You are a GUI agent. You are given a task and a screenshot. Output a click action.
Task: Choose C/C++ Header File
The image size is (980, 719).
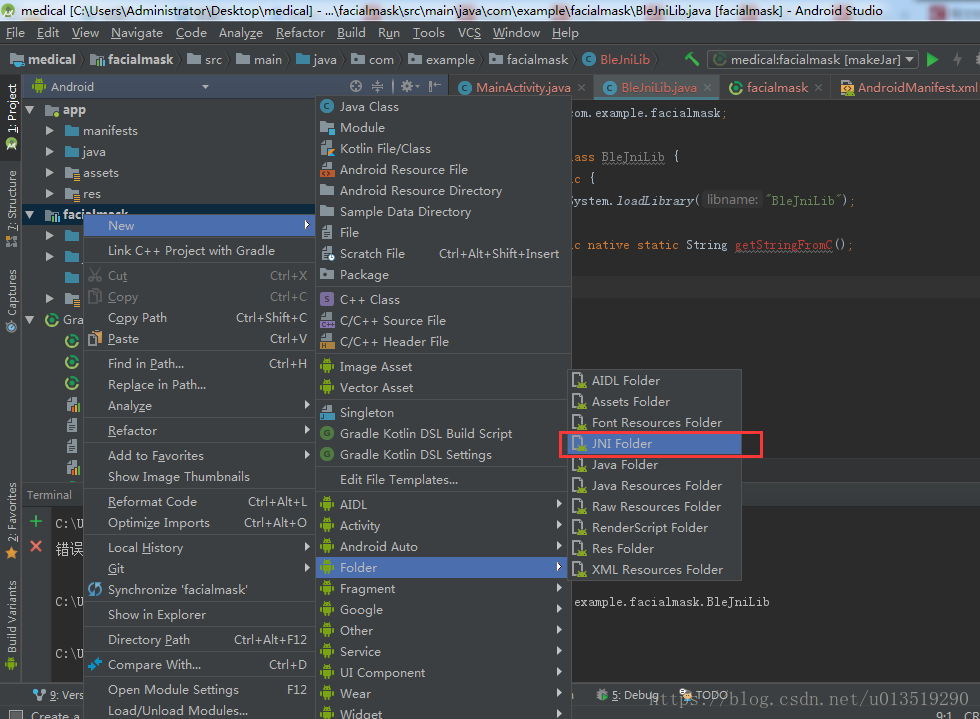click(x=444, y=341)
